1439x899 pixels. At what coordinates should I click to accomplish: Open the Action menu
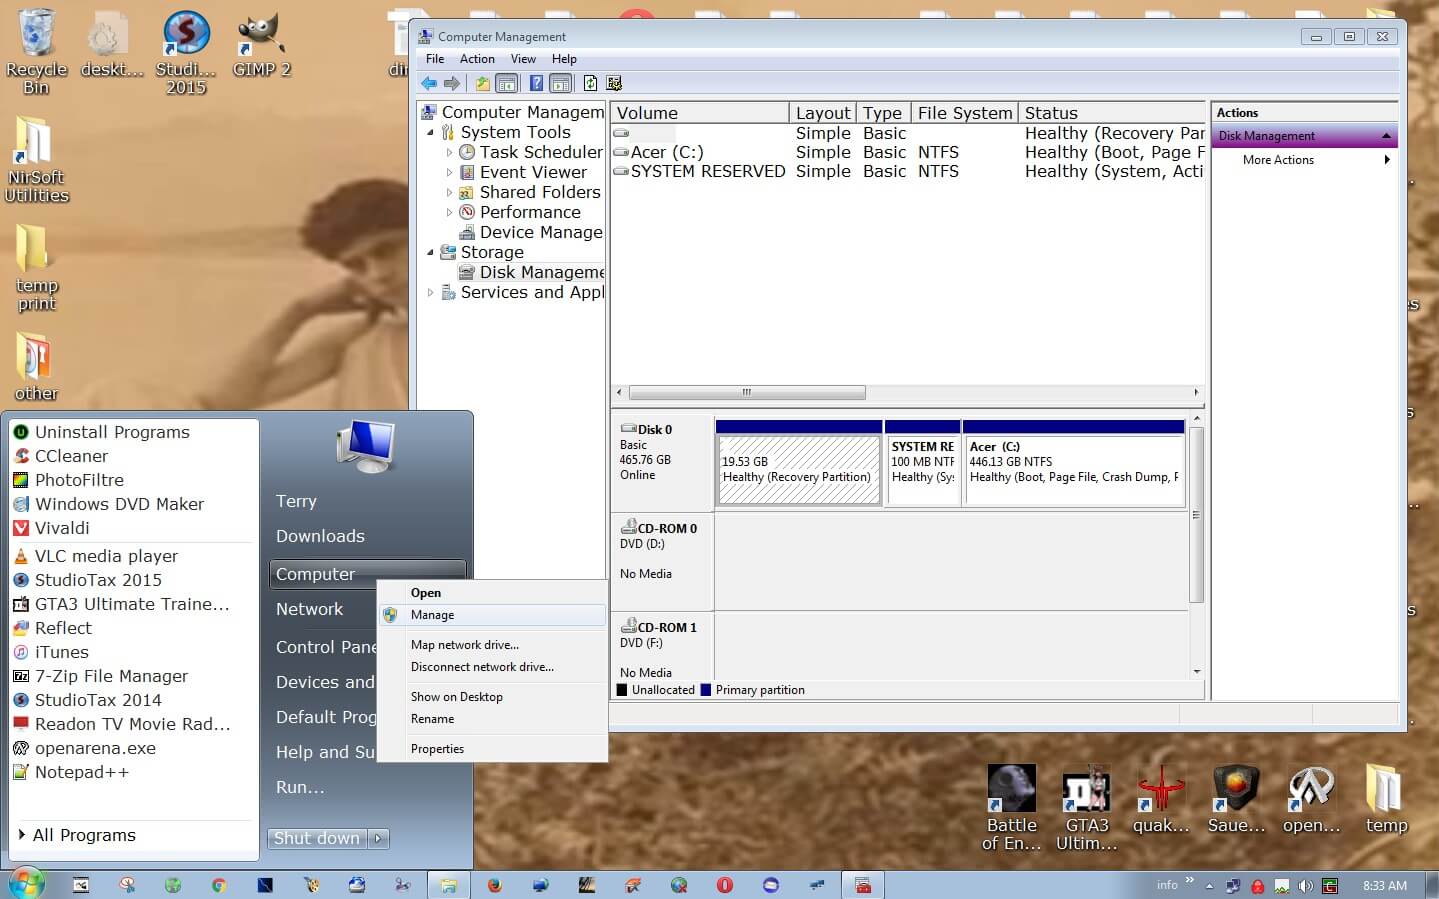[477, 59]
